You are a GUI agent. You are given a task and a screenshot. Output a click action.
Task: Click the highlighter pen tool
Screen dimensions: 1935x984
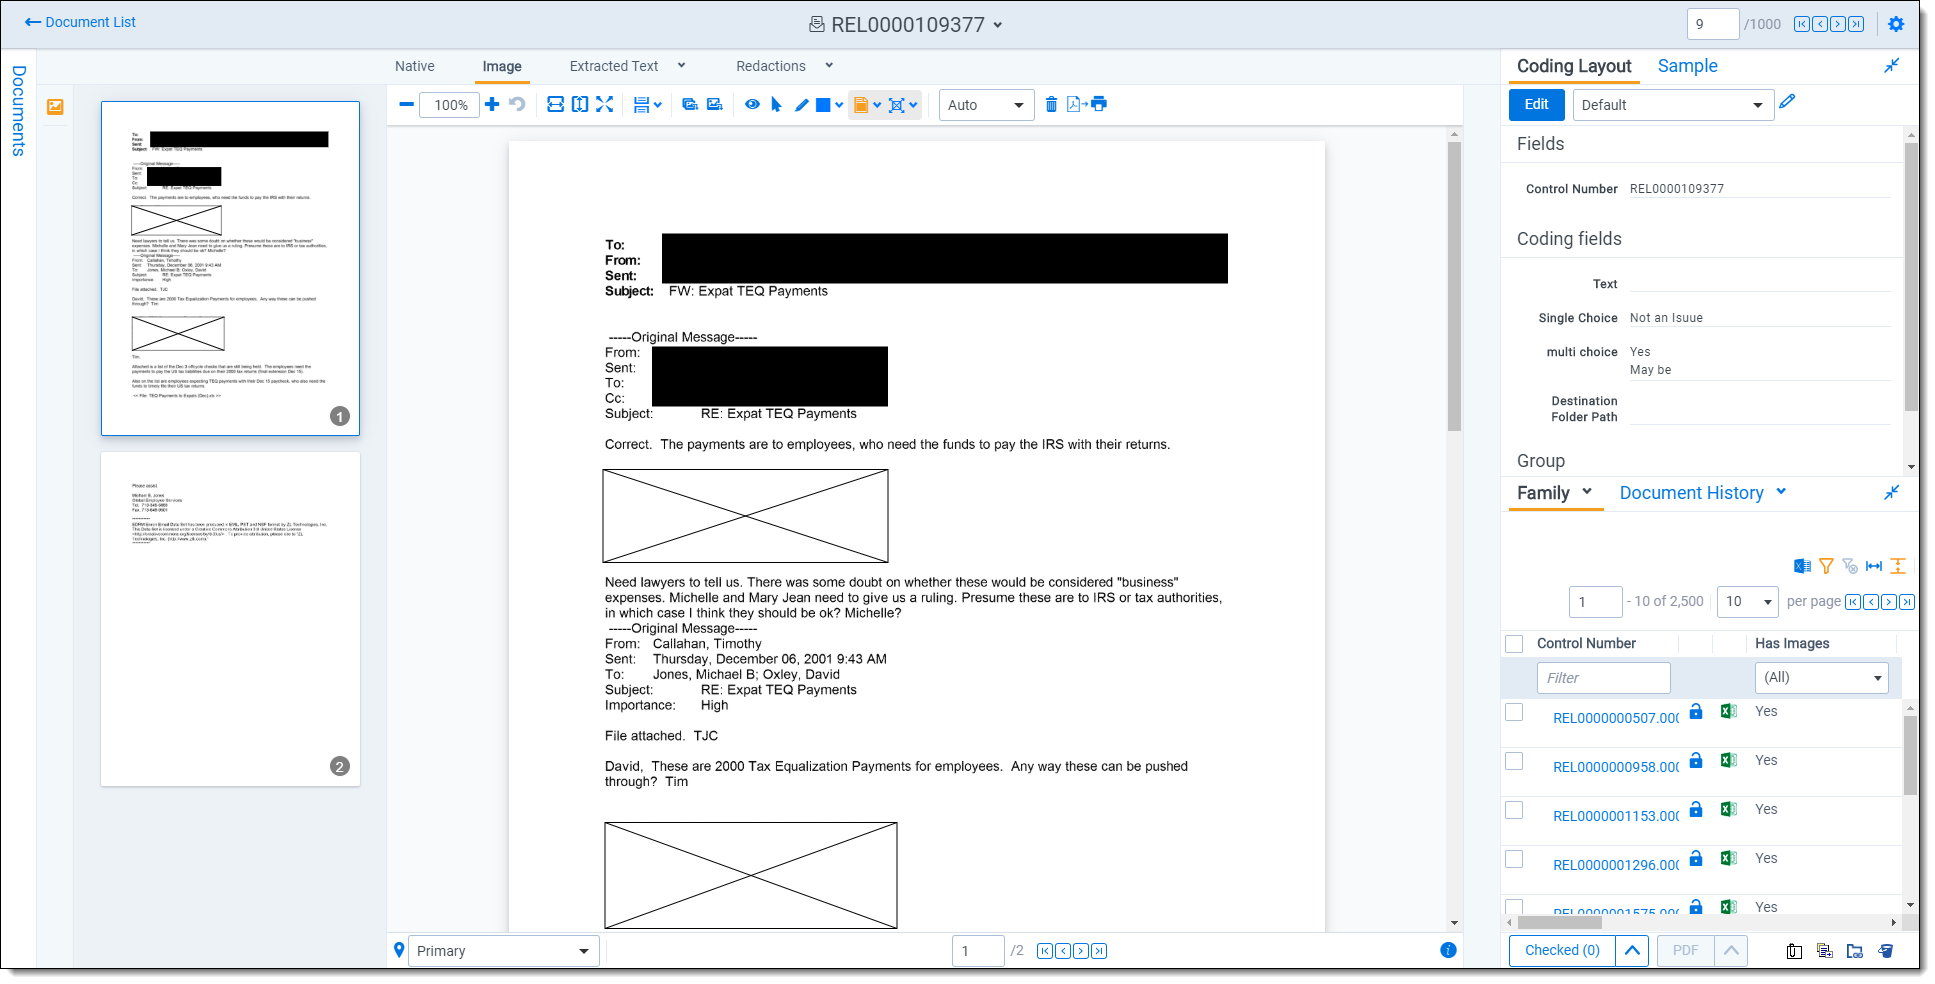point(801,104)
